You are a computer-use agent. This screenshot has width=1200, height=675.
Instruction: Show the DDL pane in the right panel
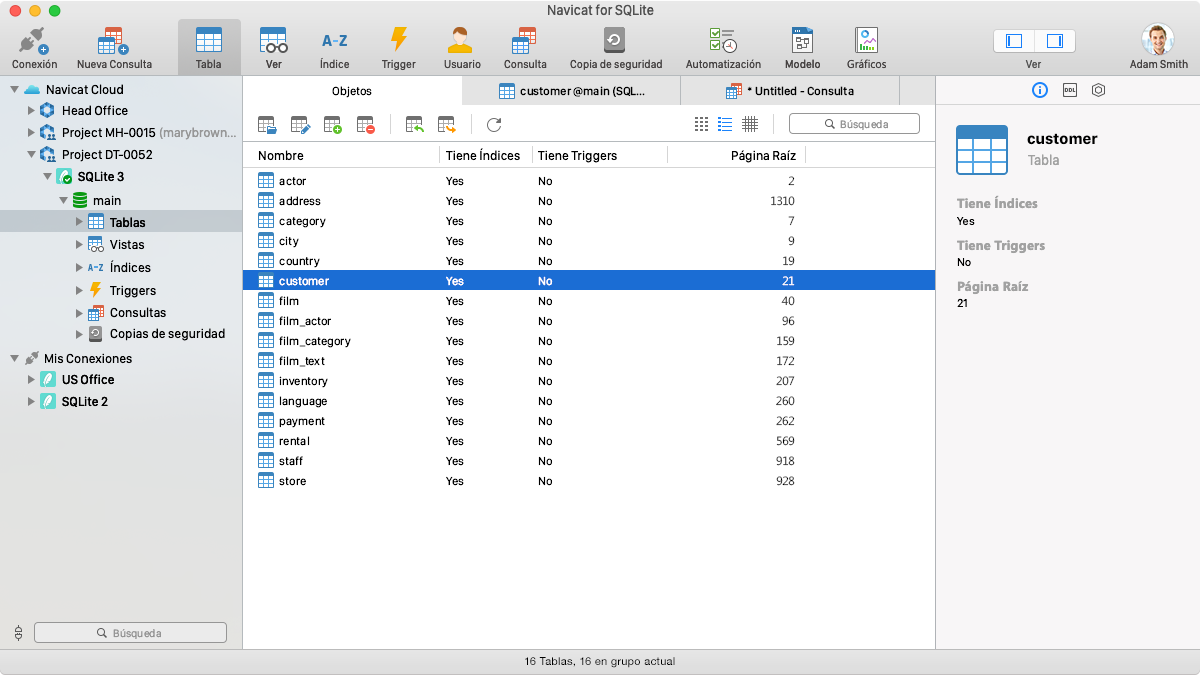click(x=1069, y=89)
